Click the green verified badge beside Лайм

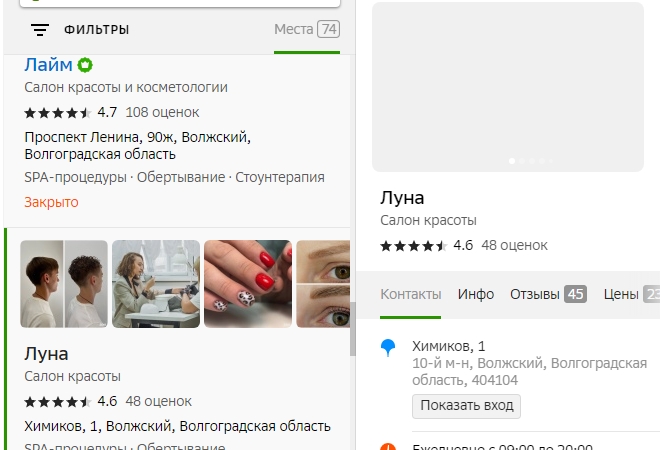click(86, 65)
